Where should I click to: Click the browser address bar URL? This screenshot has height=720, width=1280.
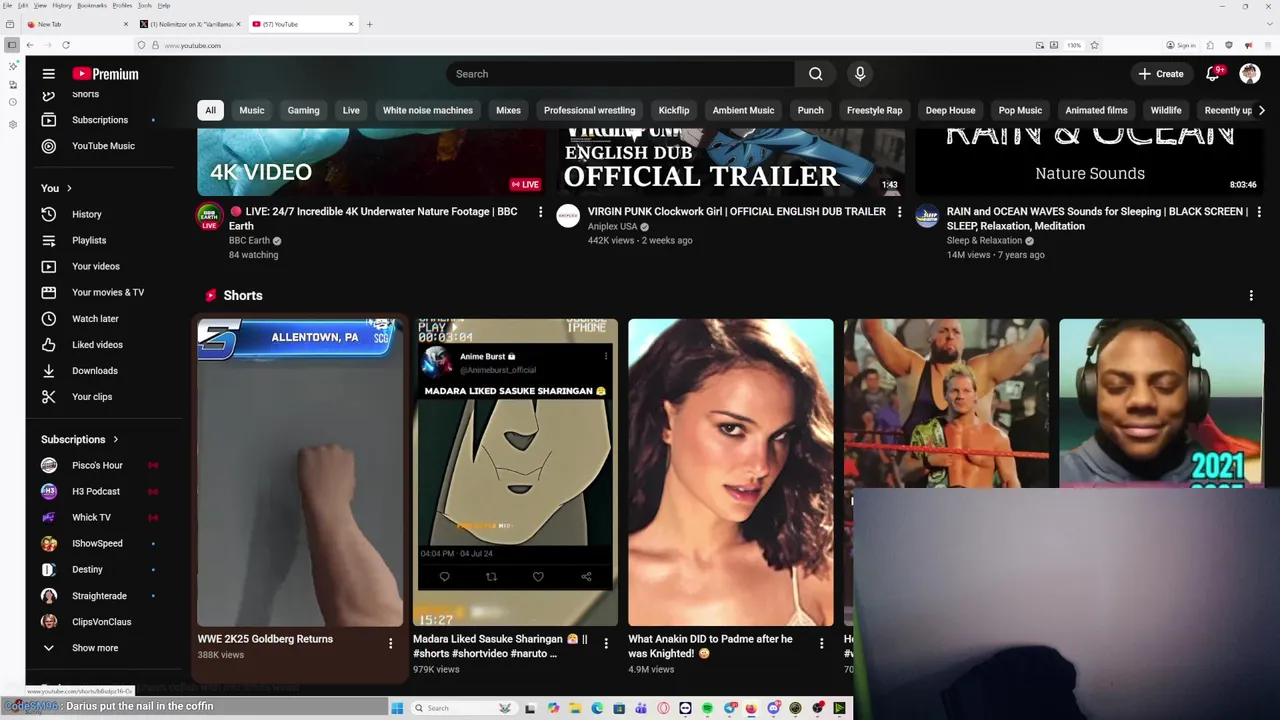193,45
